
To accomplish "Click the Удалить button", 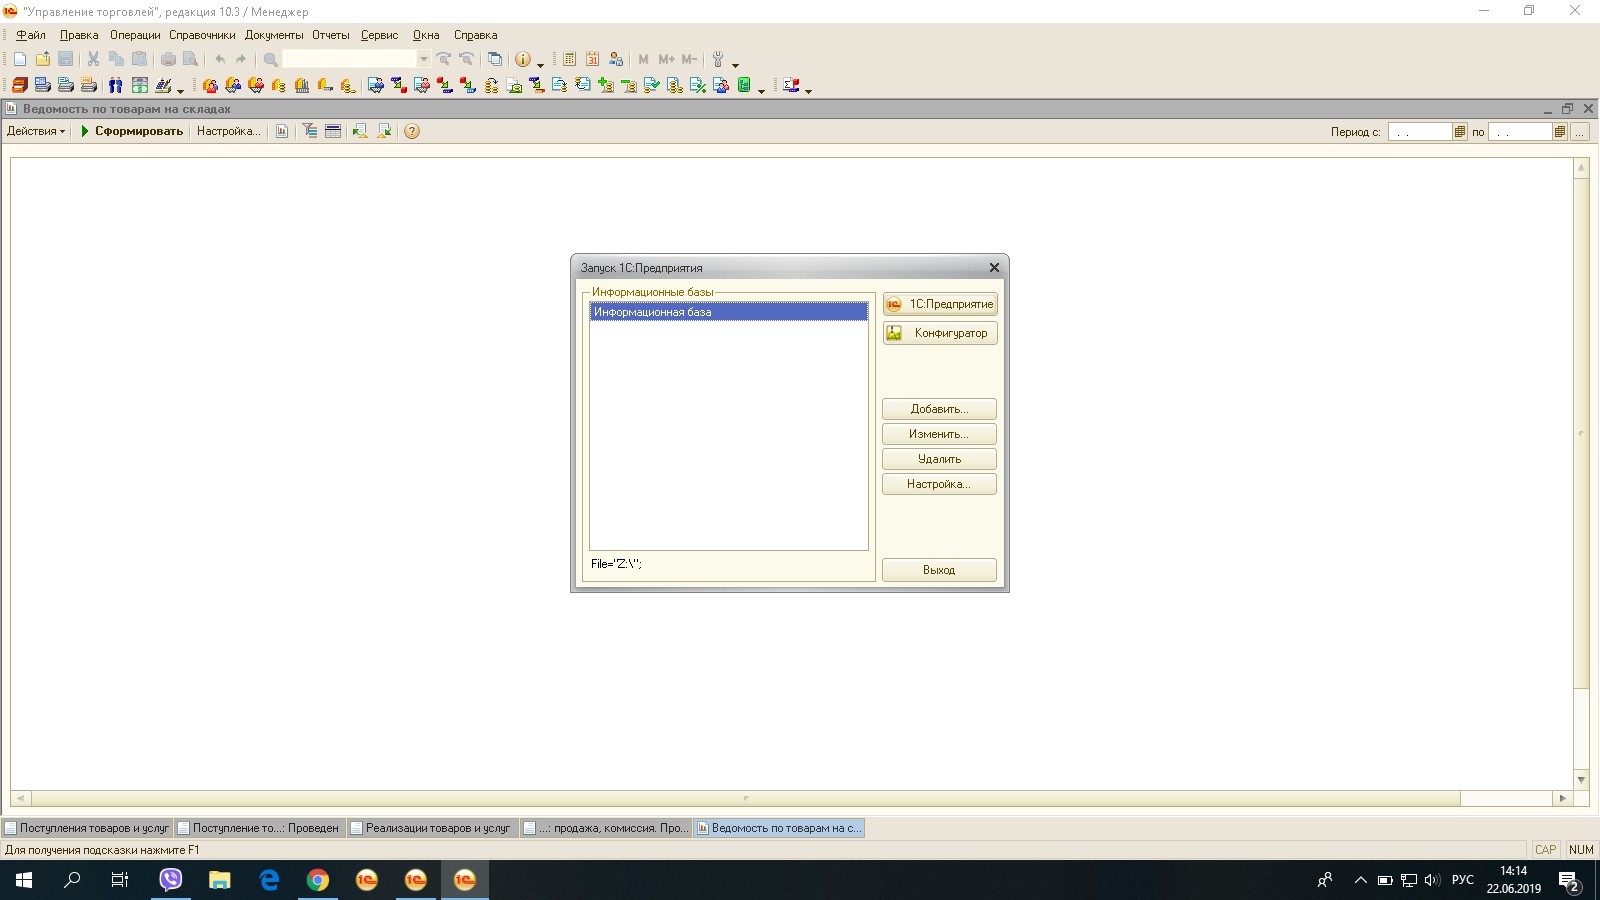I will pyautogui.click(x=939, y=459).
